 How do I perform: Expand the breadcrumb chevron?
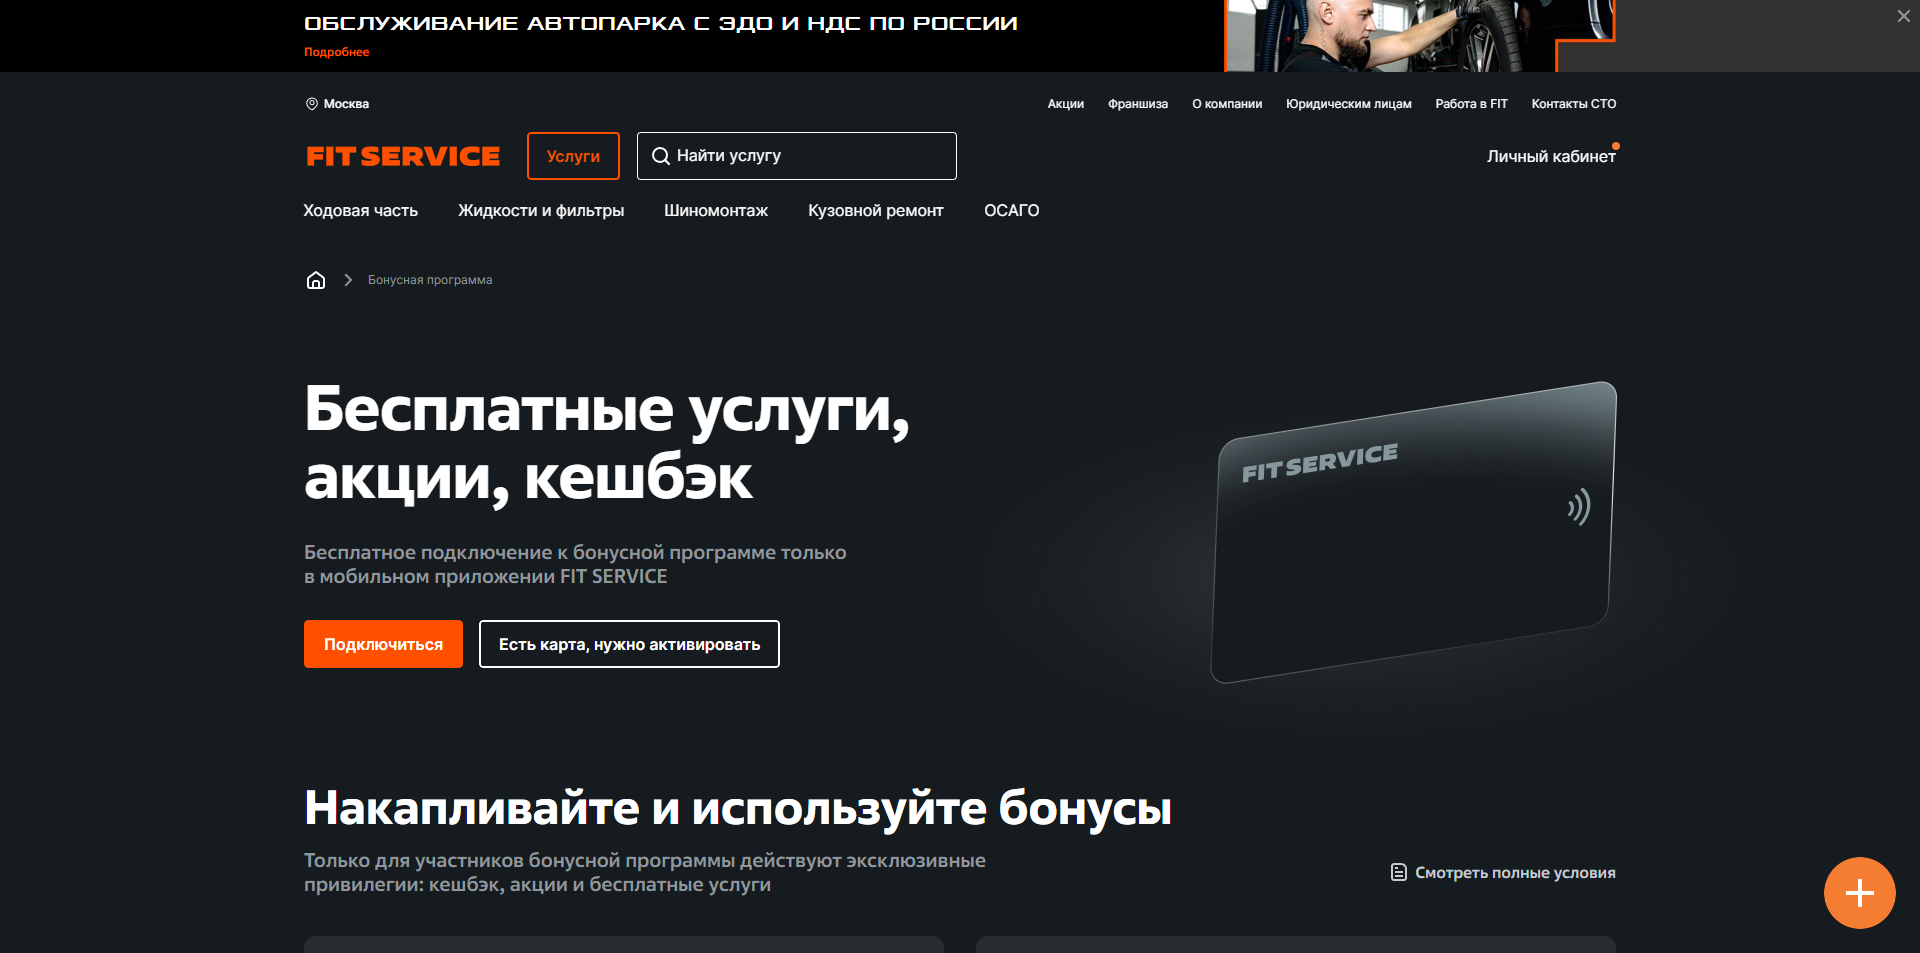(x=347, y=280)
